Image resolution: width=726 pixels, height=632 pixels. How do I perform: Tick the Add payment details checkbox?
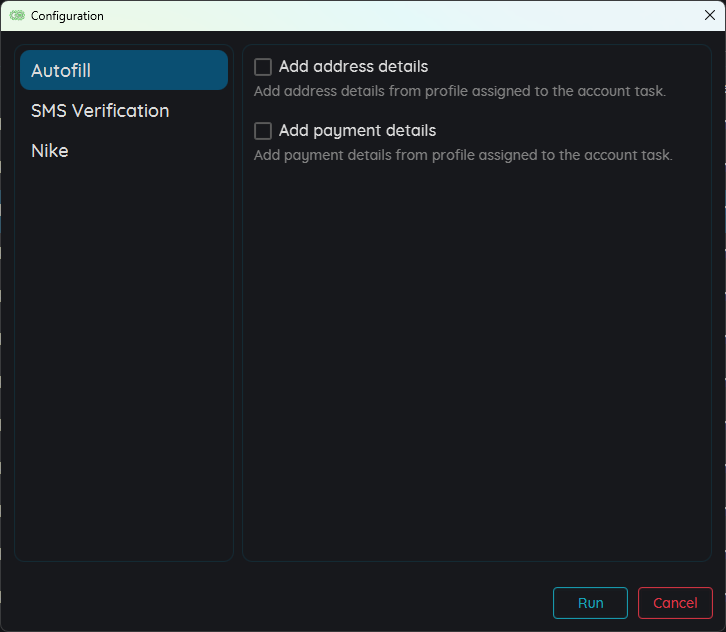(x=263, y=131)
